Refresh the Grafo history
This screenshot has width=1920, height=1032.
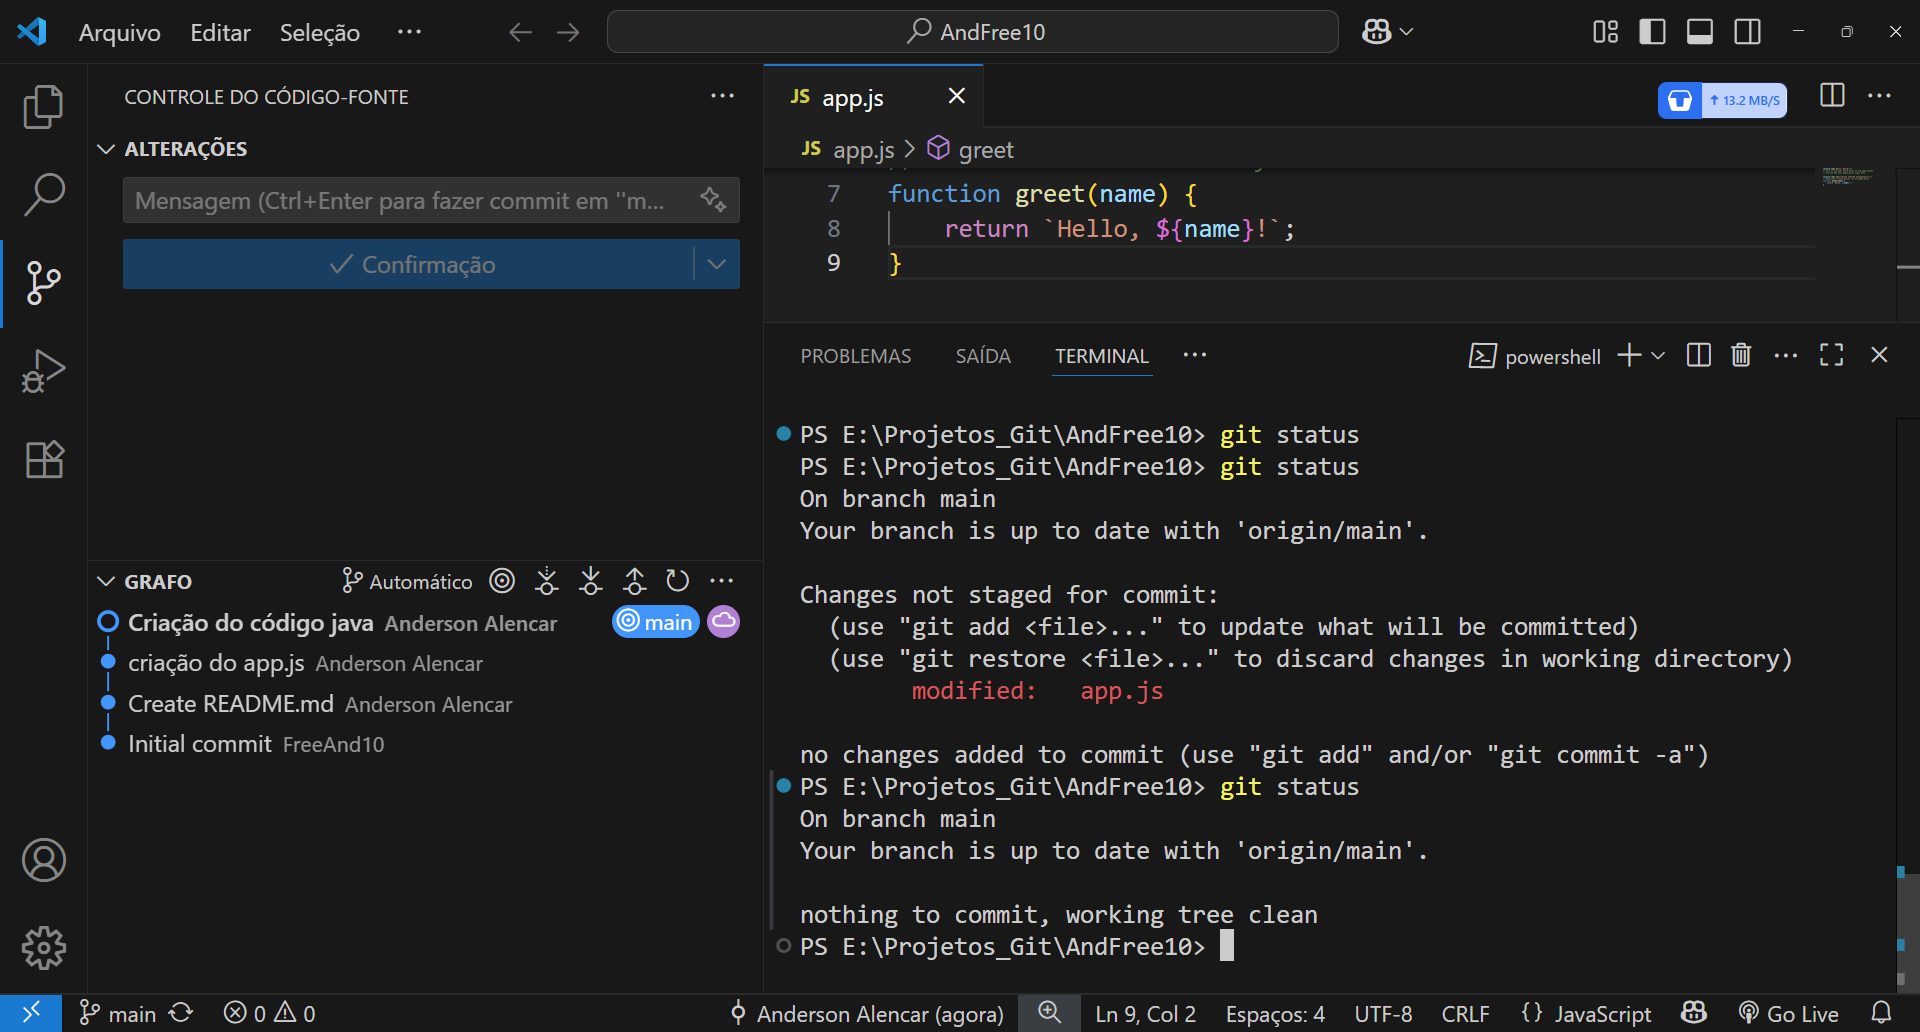tap(678, 581)
